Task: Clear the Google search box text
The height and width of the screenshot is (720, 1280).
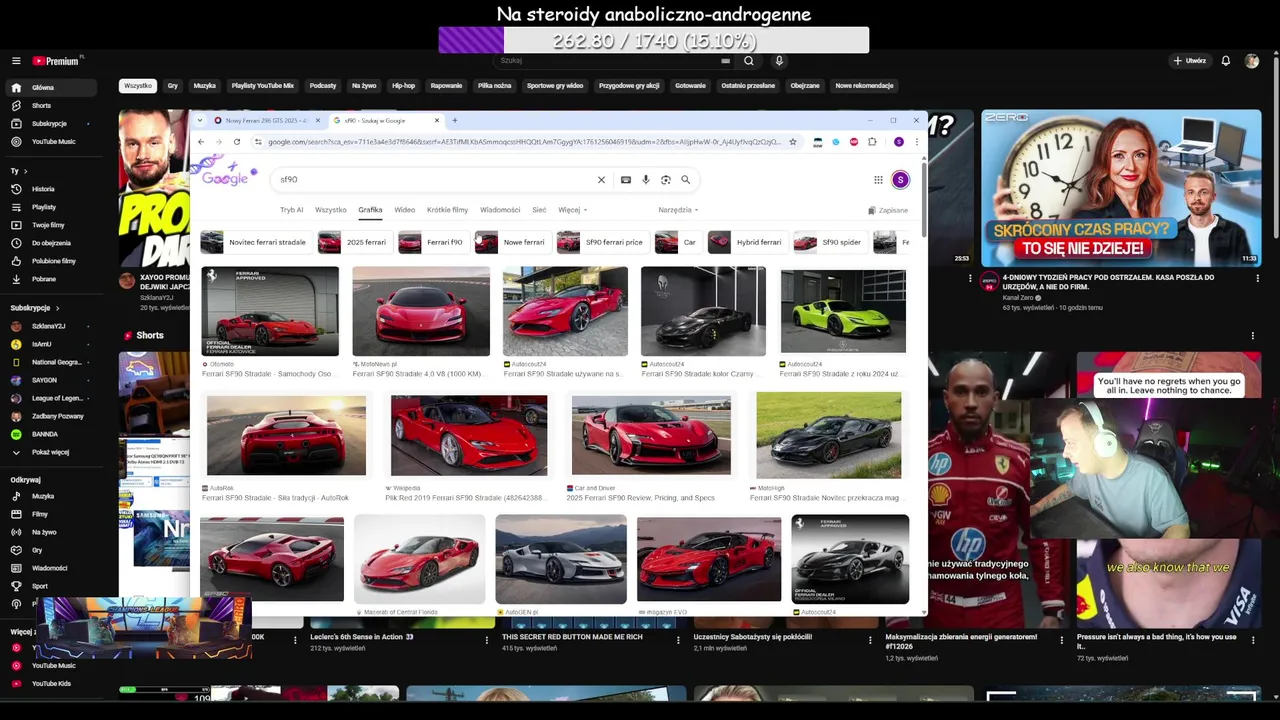Action: click(x=601, y=180)
